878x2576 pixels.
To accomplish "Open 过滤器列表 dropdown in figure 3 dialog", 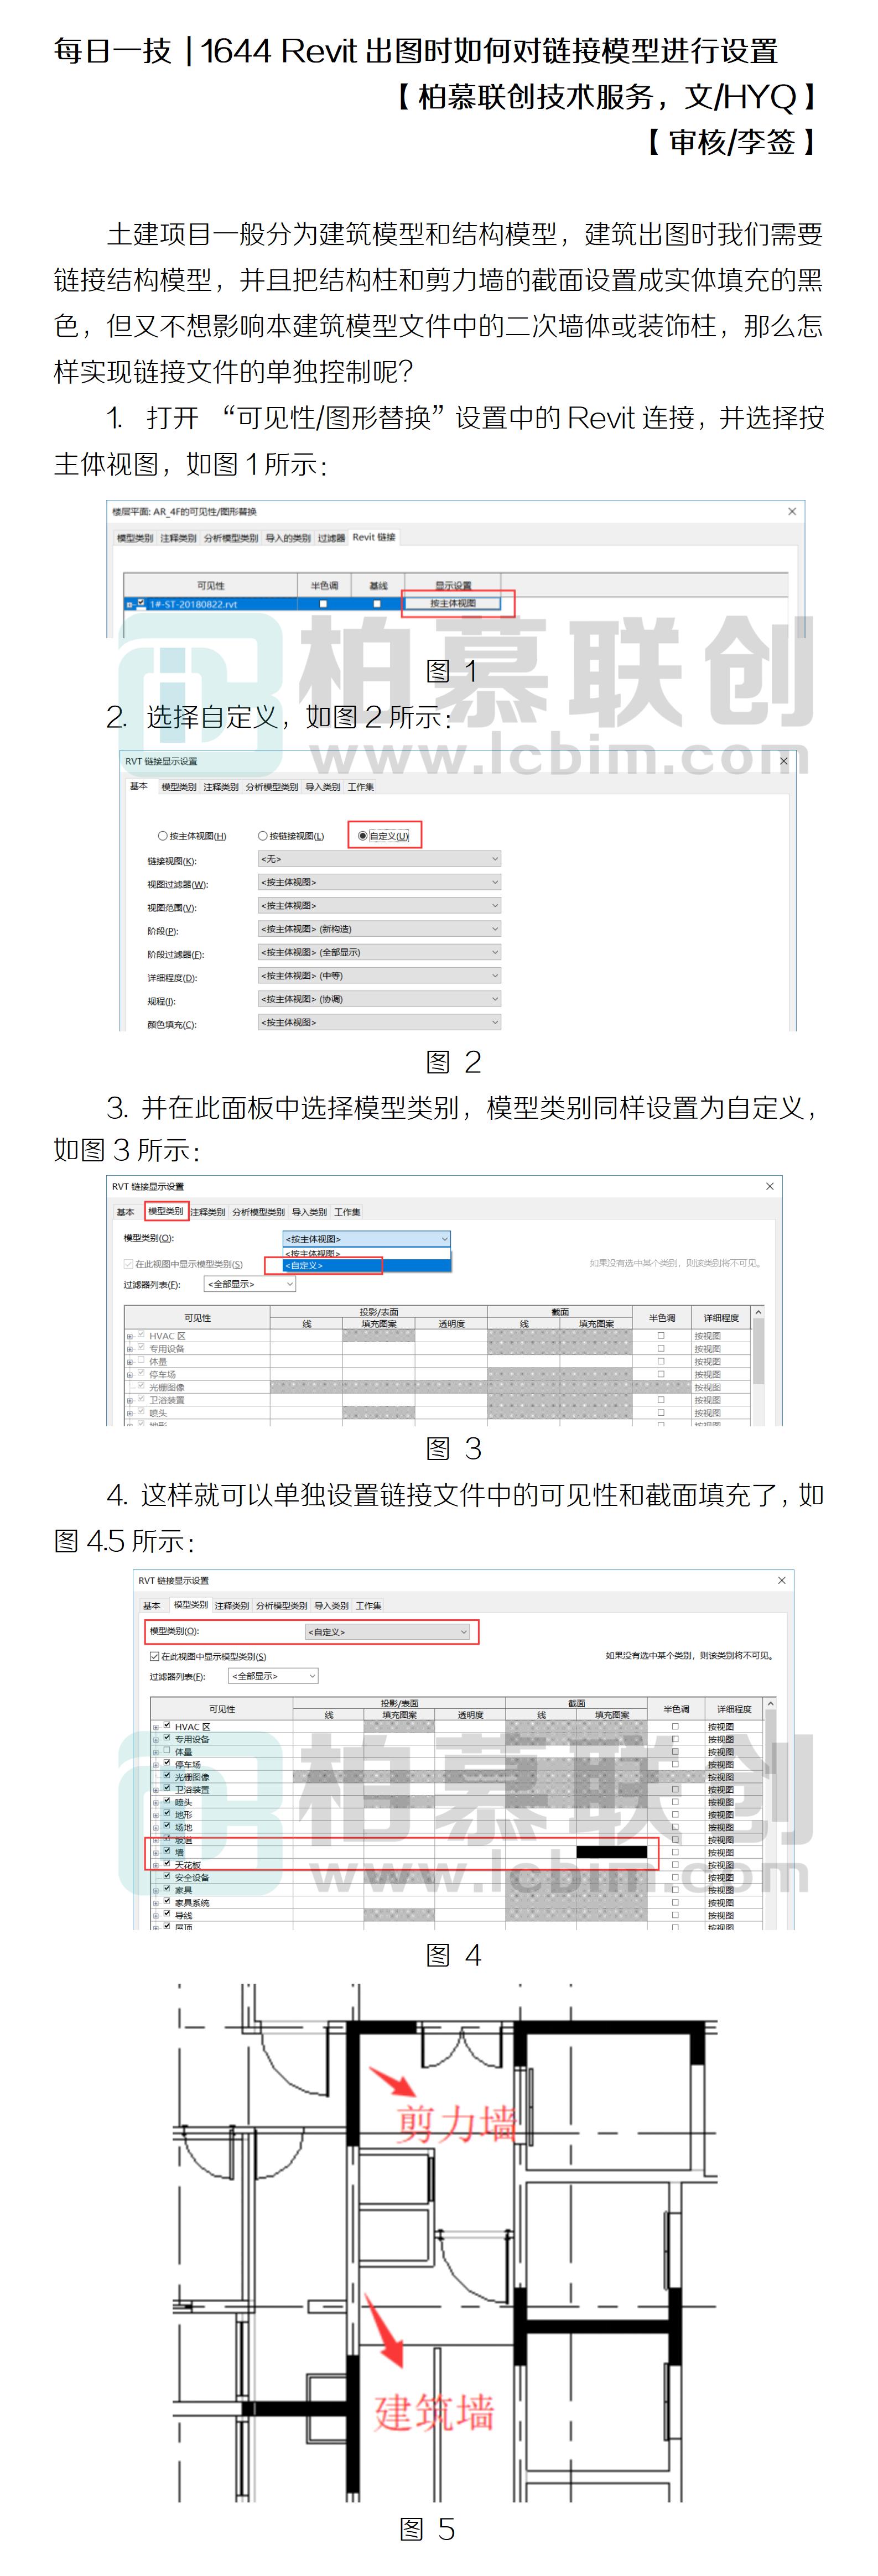I will pos(250,1284).
